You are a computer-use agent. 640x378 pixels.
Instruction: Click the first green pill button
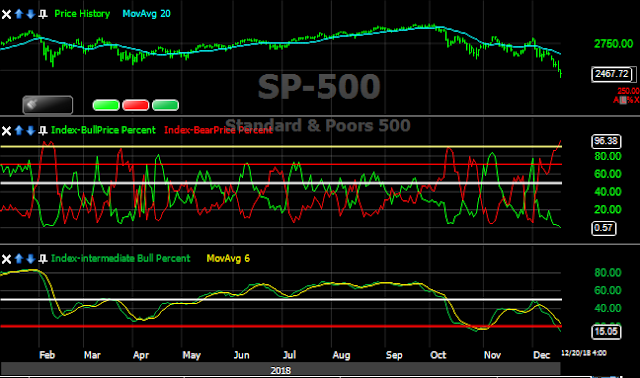(106, 105)
